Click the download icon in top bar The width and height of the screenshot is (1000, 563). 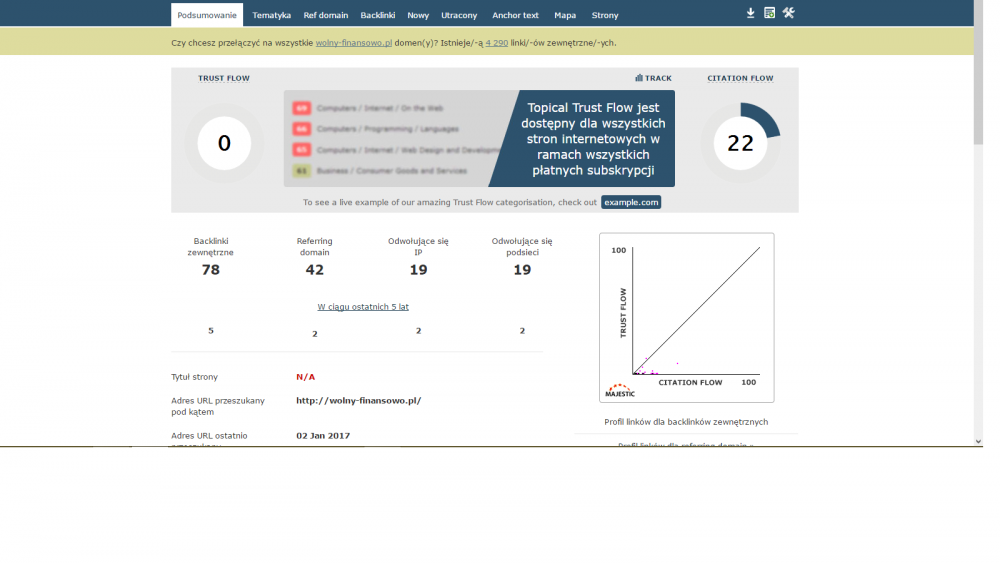pyautogui.click(x=750, y=13)
